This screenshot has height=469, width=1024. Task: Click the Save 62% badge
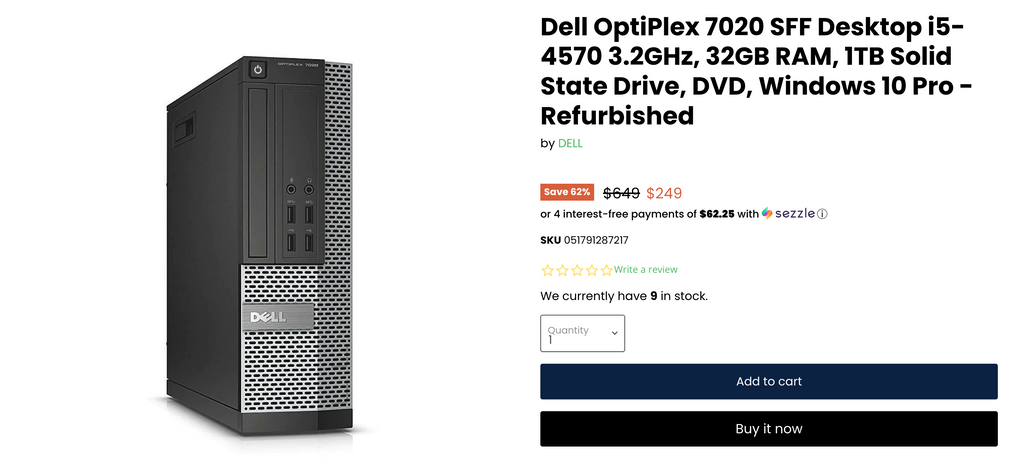tap(568, 192)
